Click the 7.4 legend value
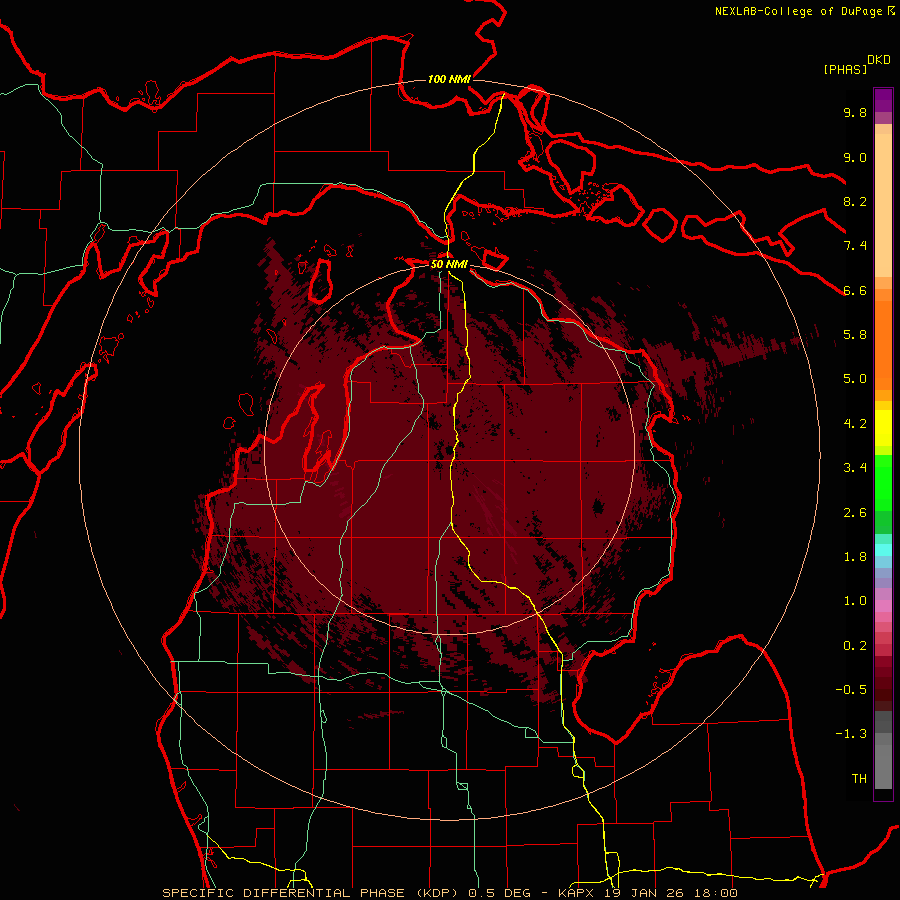Screen dimensions: 900x900 [855, 246]
